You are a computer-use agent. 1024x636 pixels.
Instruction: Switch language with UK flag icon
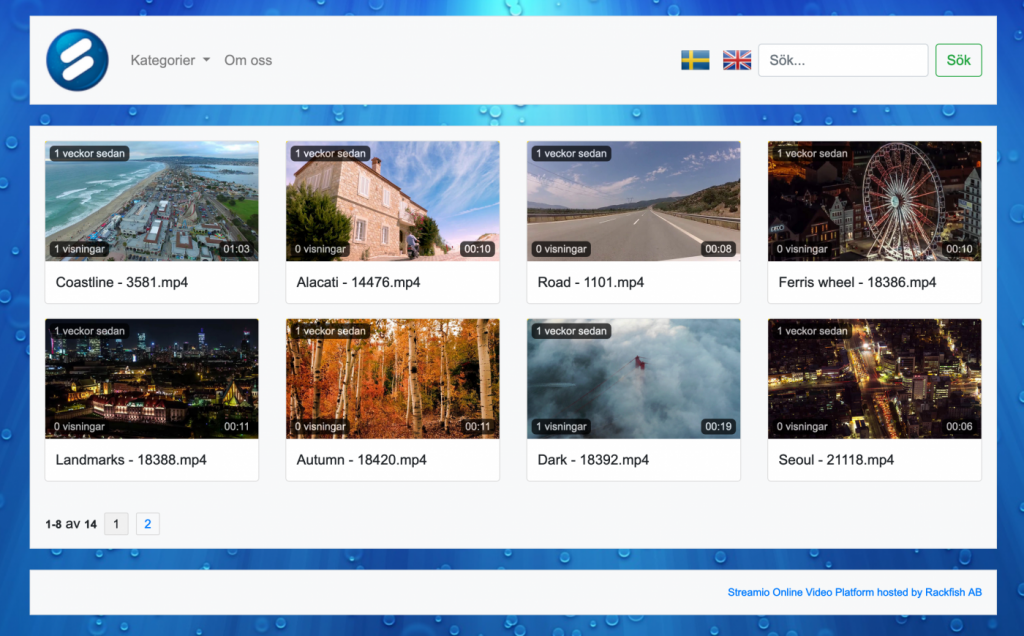737,60
